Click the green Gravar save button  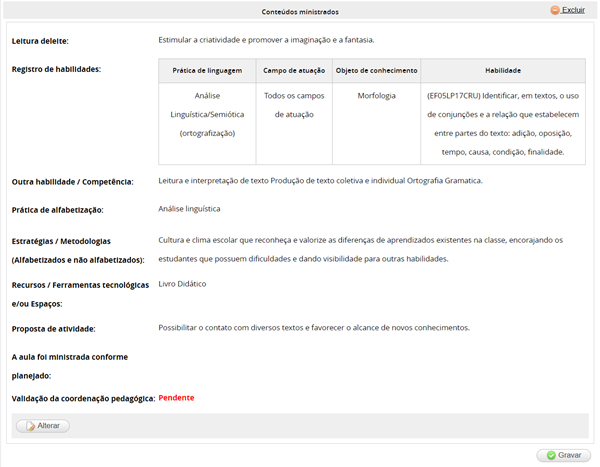coord(564,455)
